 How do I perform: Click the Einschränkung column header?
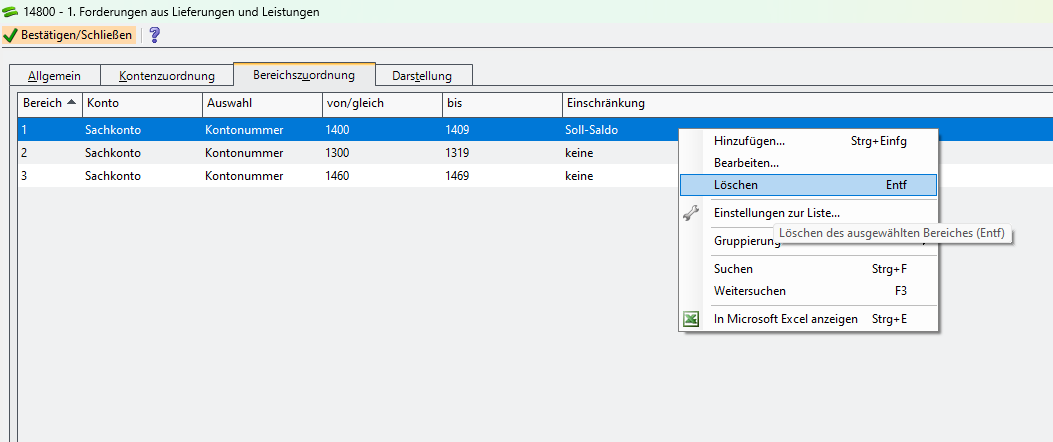pos(605,103)
